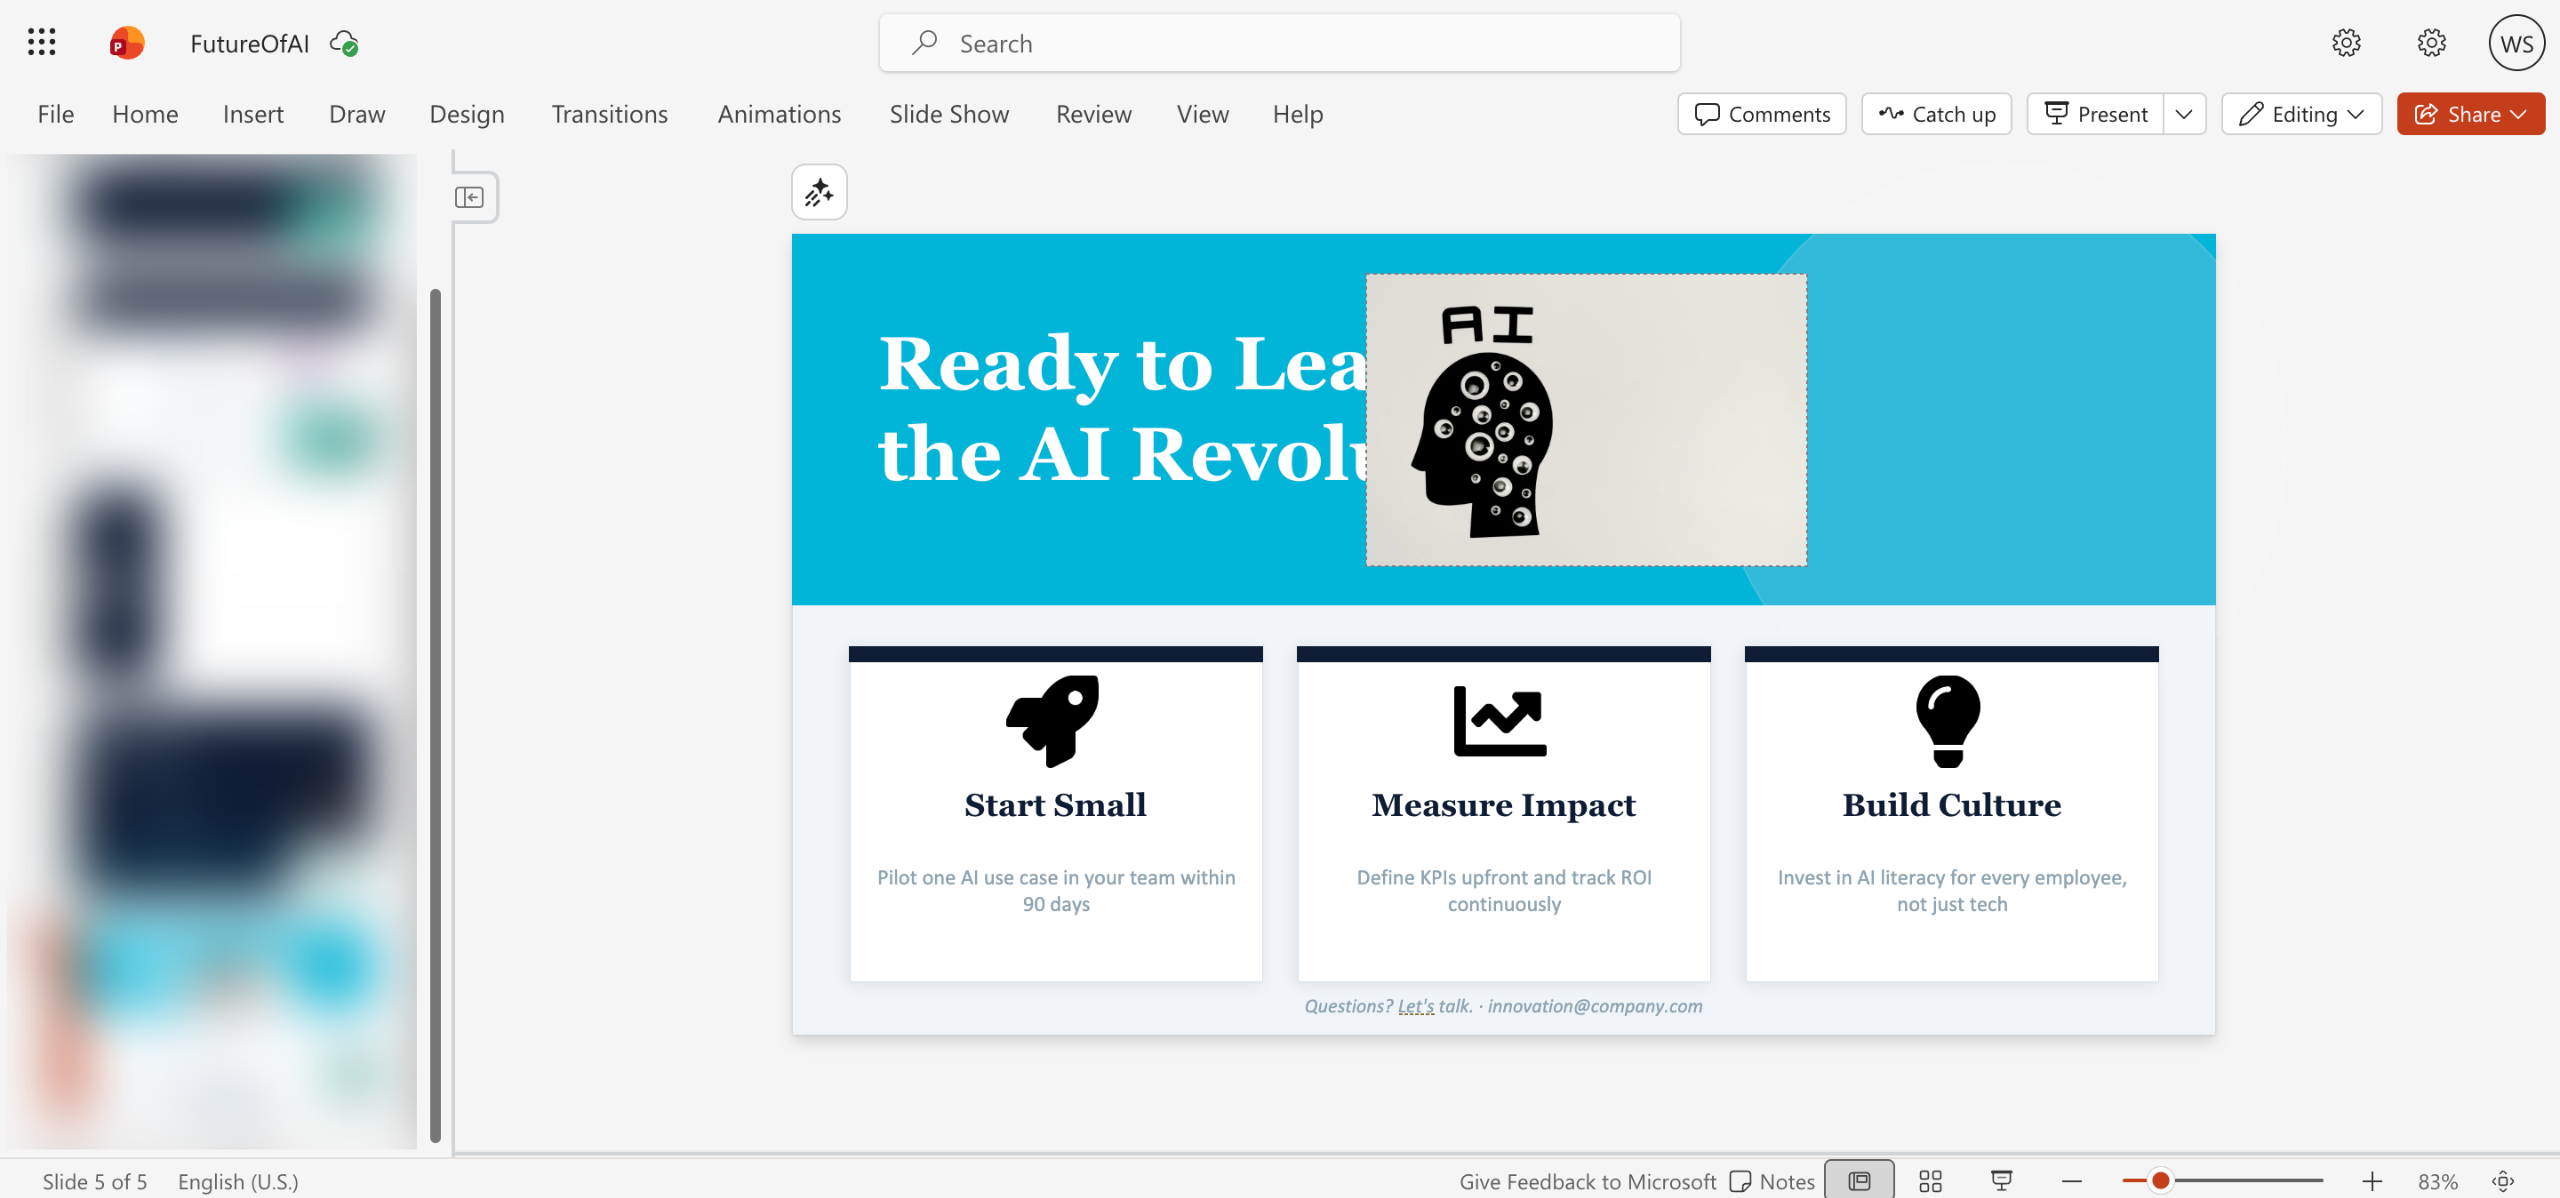Adjust the zoom slider handle
This screenshot has height=1198, width=2560.
pyautogui.click(x=2160, y=1181)
